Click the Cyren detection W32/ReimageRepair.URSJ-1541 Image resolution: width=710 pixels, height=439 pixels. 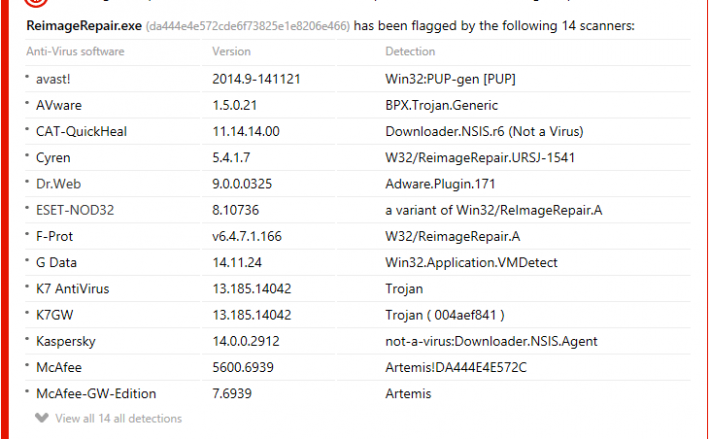480,158
